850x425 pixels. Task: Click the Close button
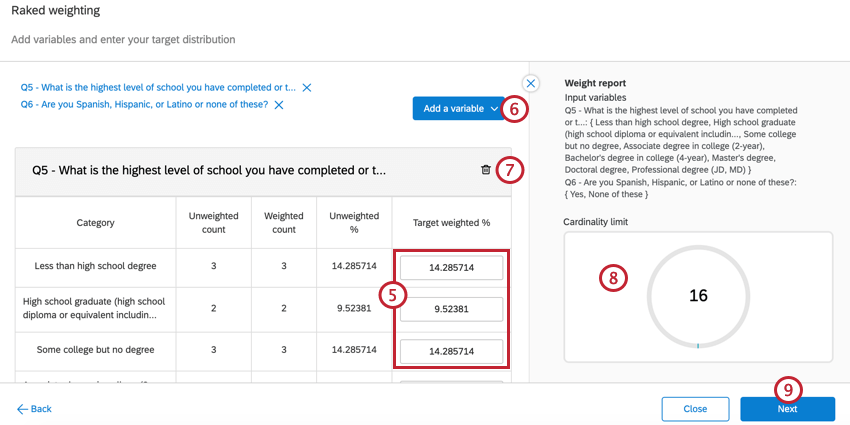pyautogui.click(x=694, y=409)
